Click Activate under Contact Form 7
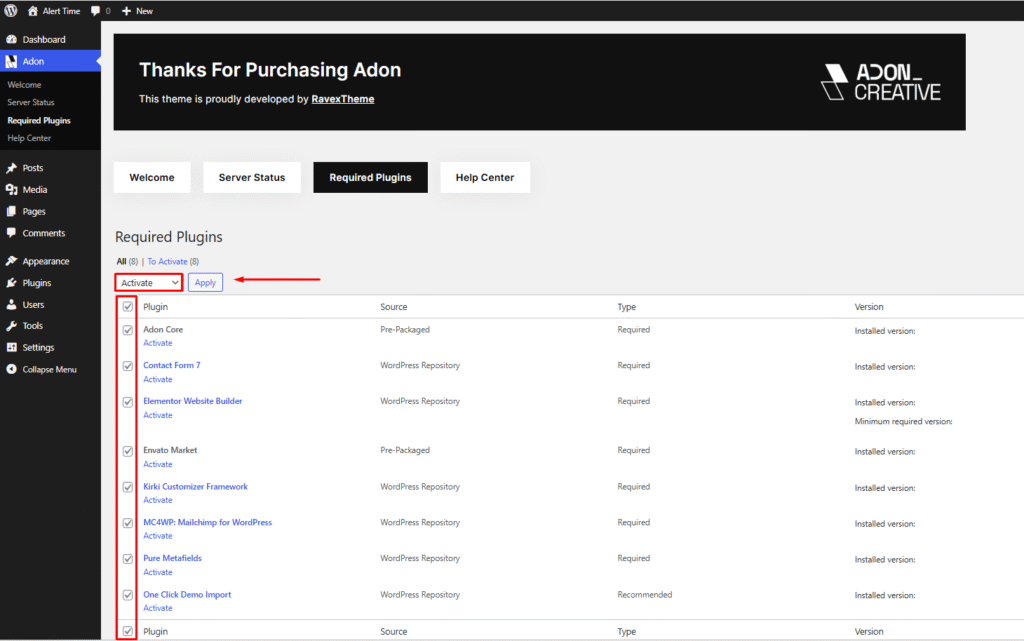The image size is (1024, 641). (x=158, y=379)
